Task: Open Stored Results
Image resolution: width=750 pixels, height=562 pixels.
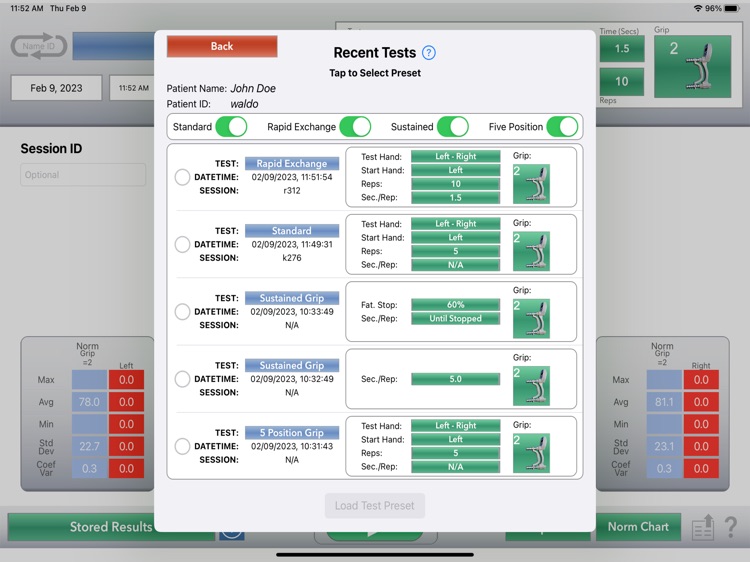Action: 111,527
